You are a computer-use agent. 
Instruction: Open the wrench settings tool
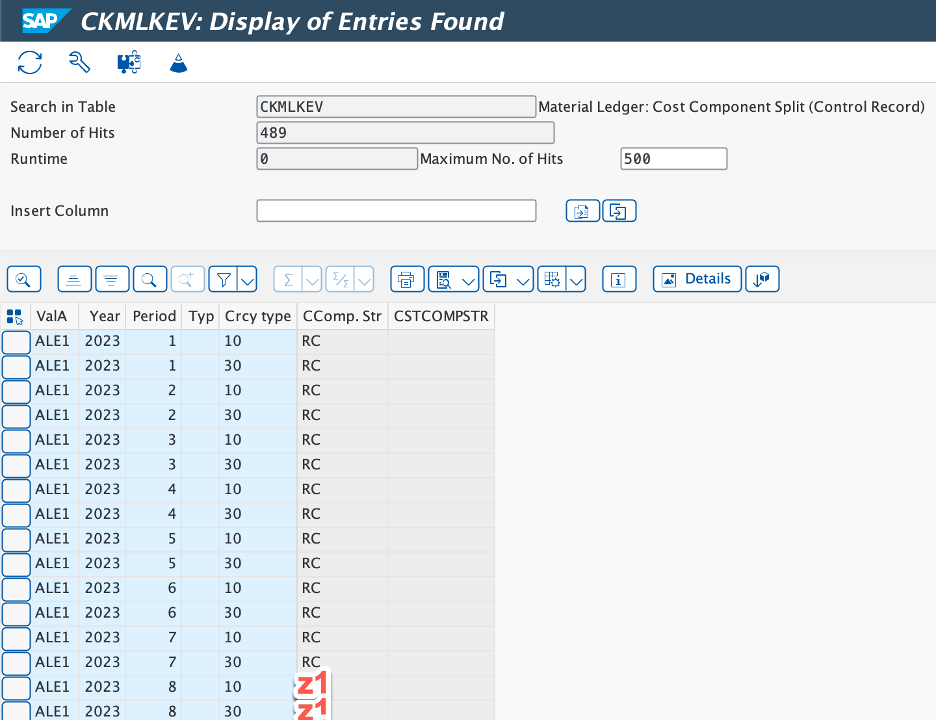tap(79, 62)
